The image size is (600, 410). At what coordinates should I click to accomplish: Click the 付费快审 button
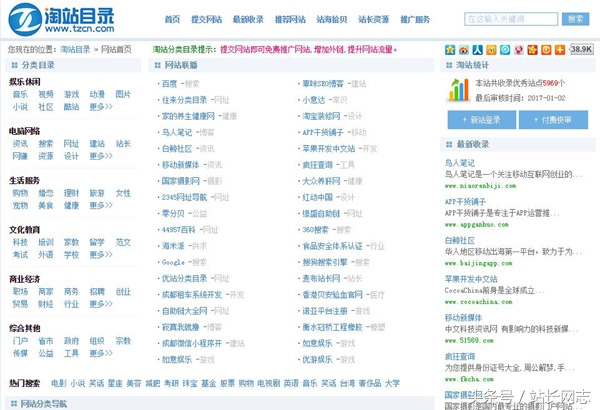coord(553,120)
